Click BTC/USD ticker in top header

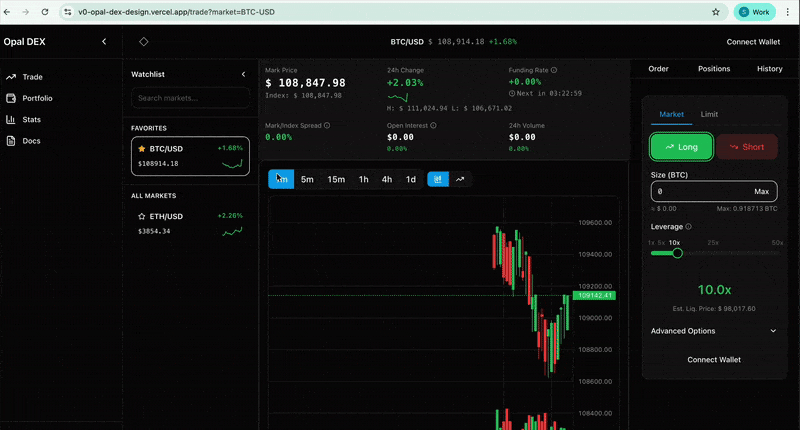pos(407,42)
